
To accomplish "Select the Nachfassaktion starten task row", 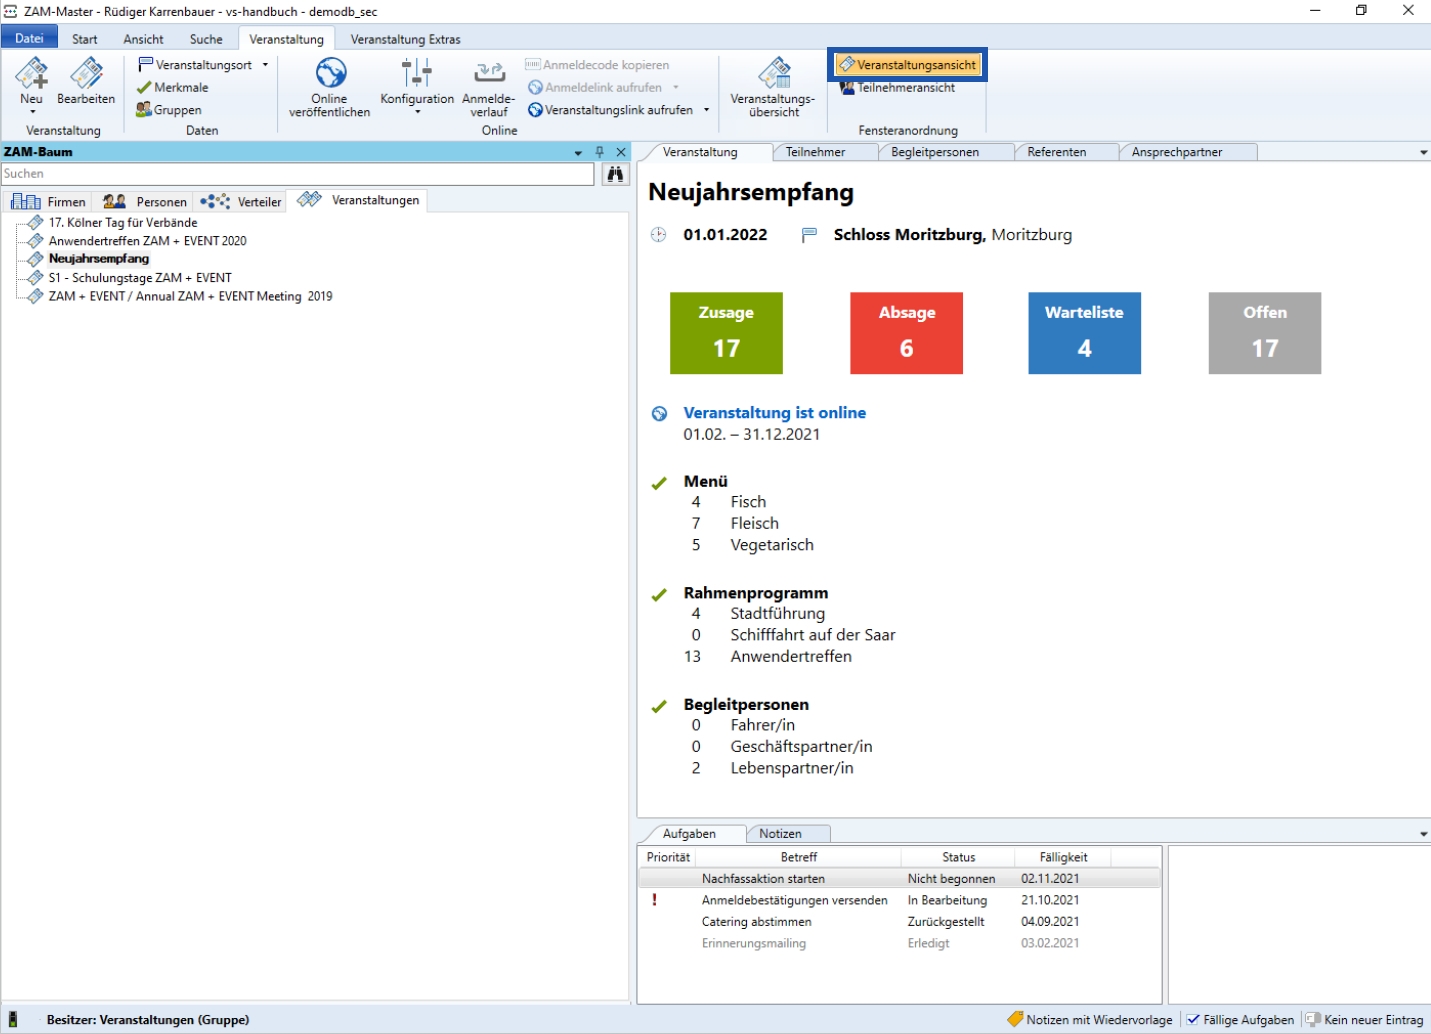I will point(900,879).
